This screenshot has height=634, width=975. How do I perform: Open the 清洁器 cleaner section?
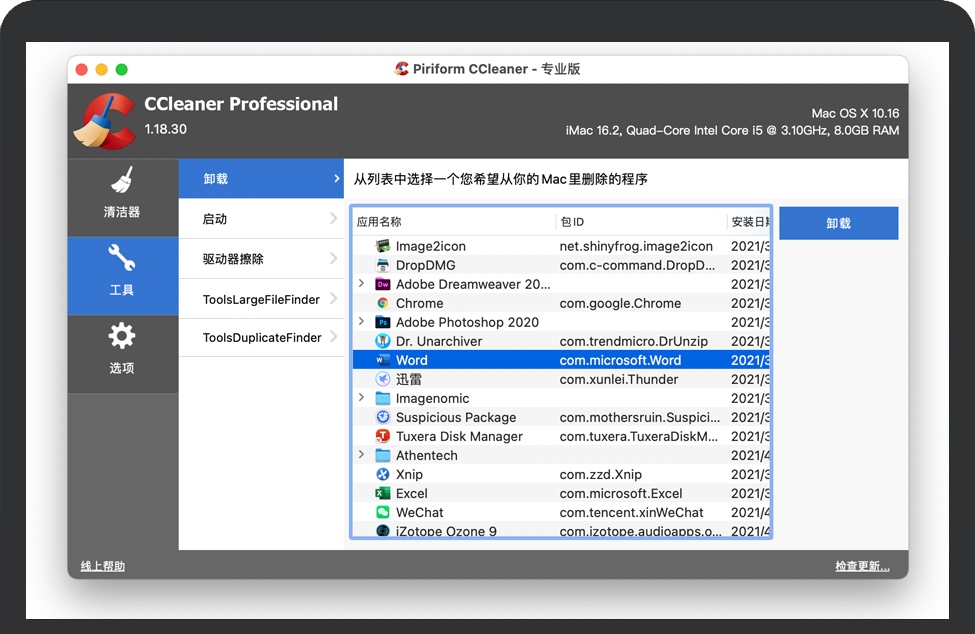(x=122, y=195)
